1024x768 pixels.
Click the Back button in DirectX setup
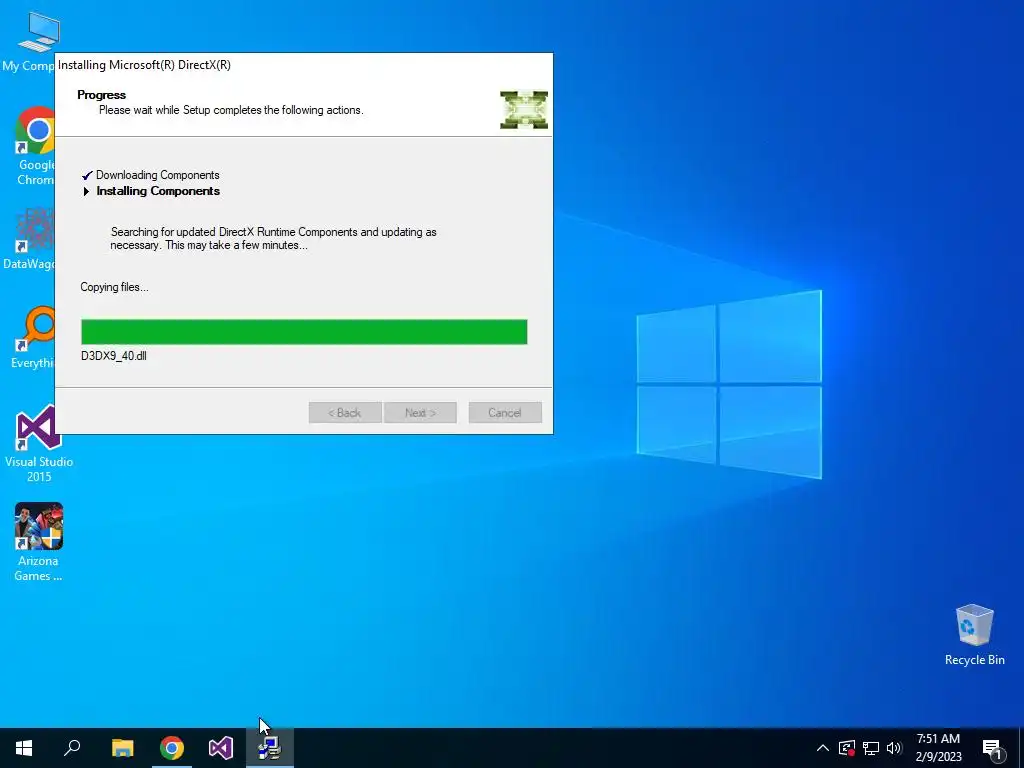(x=345, y=413)
